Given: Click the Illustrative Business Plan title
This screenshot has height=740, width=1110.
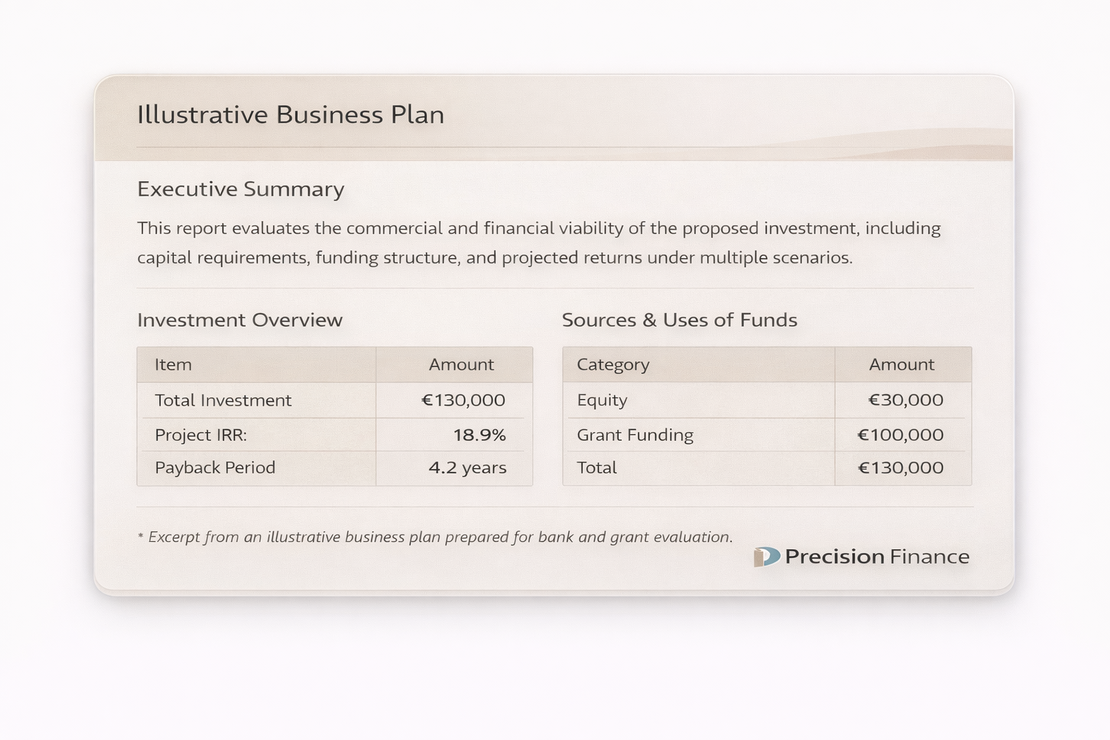Looking at the screenshot, I should [x=290, y=114].
